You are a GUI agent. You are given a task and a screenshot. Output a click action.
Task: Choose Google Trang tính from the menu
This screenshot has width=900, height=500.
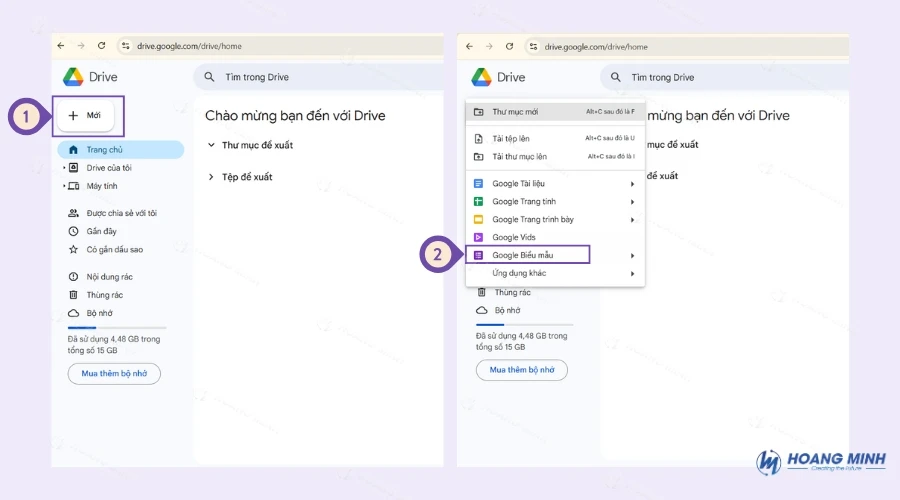point(555,201)
